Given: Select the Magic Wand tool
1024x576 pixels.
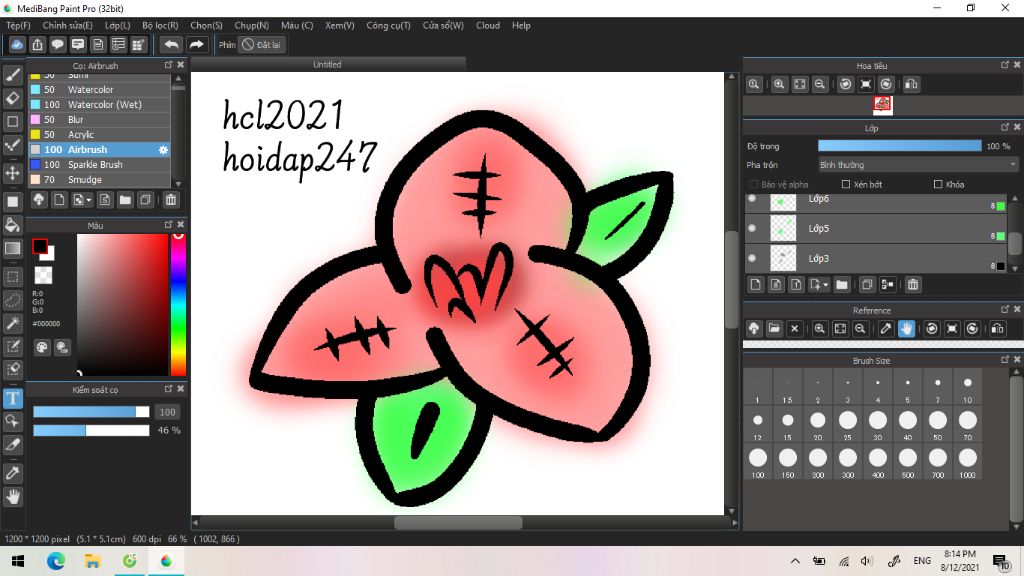Looking at the screenshot, I should tap(12, 323).
